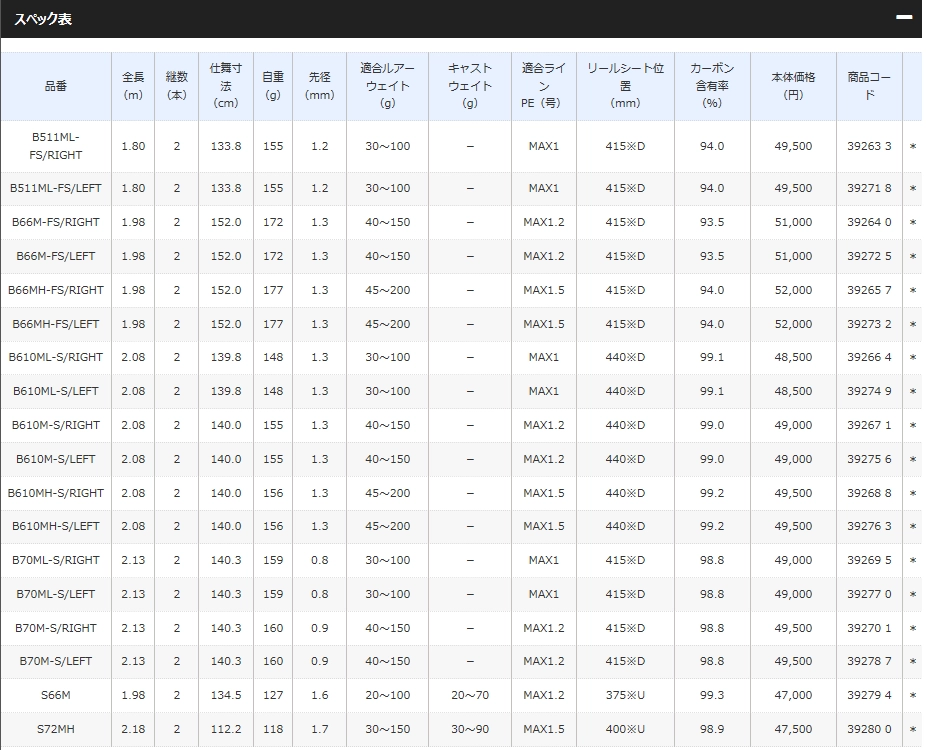The height and width of the screenshot is (750, 926).
Task: Click the 適合ルアーウェイト(g) column header
Action: point(387,86)
